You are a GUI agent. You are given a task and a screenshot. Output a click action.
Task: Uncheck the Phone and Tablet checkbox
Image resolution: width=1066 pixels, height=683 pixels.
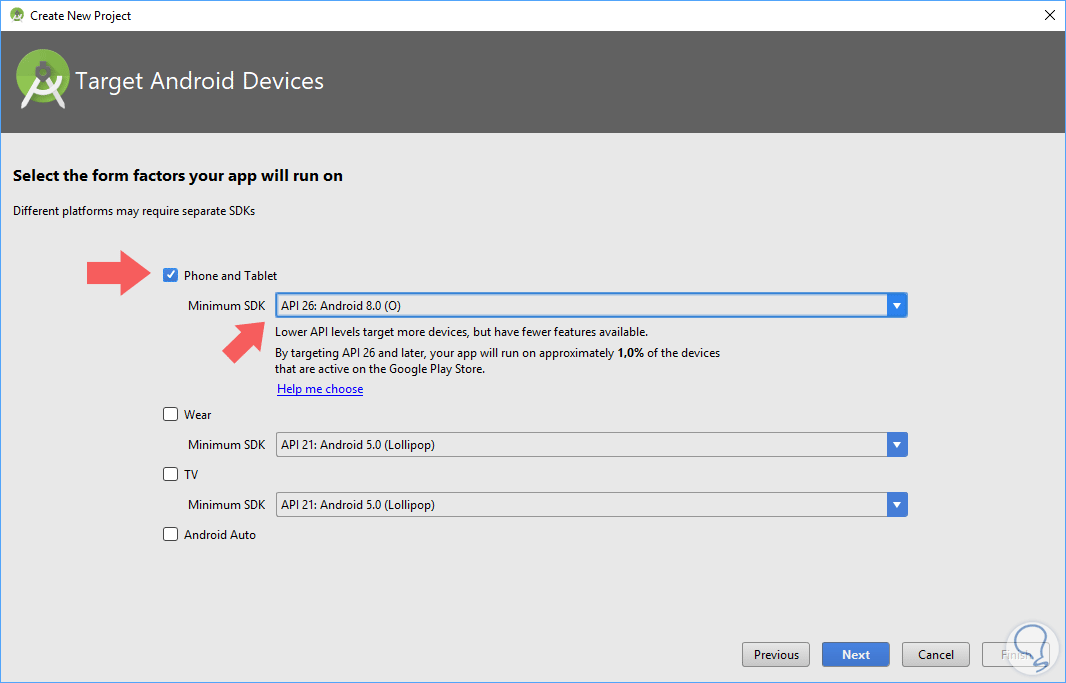(171, 275)
